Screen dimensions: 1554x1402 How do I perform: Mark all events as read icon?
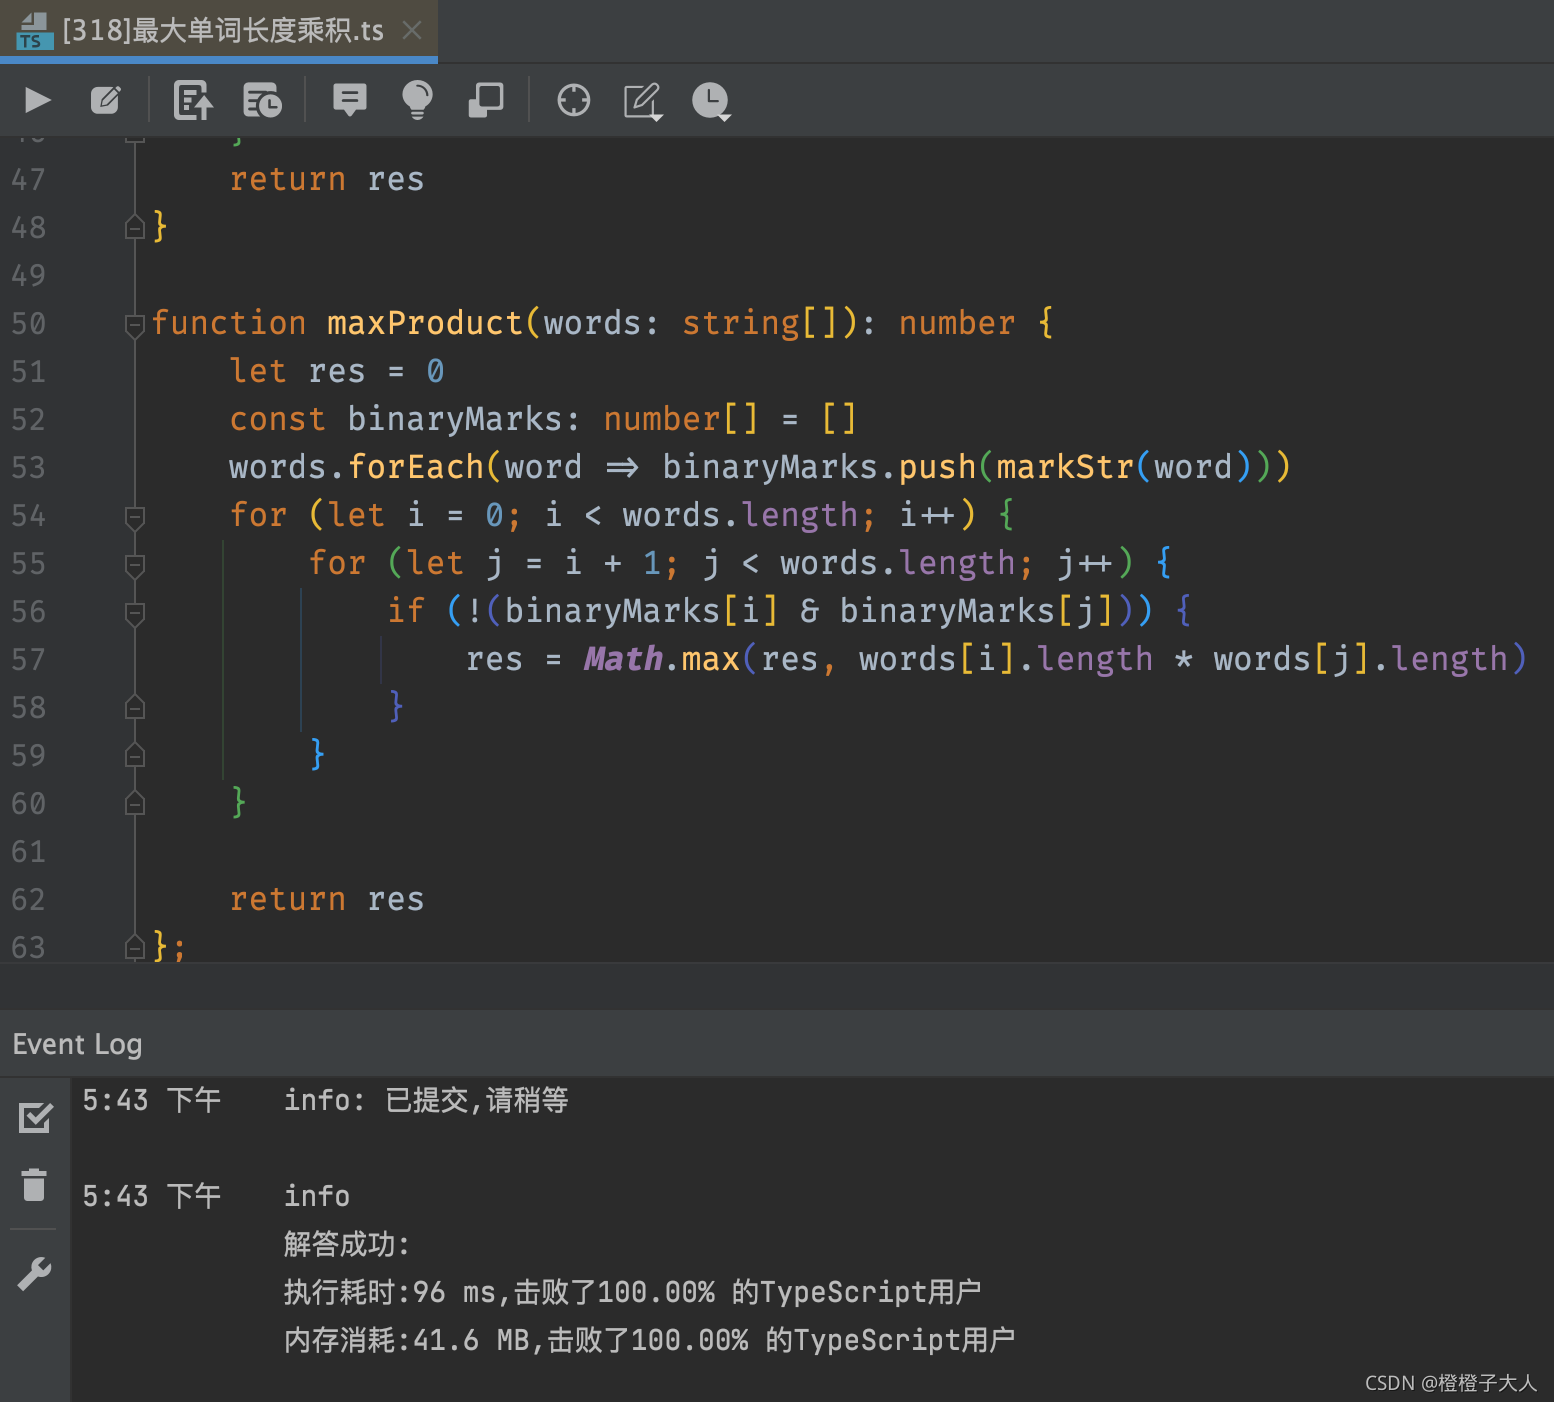(35, 1117)
